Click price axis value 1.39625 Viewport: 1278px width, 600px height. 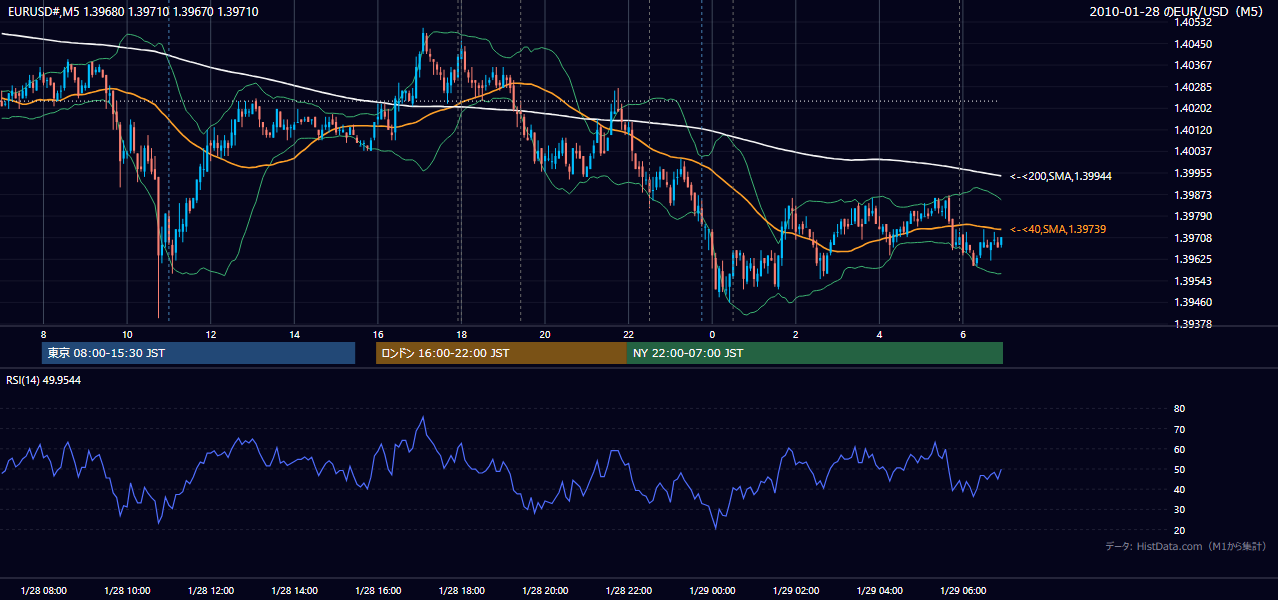(x=1192, y=259)
